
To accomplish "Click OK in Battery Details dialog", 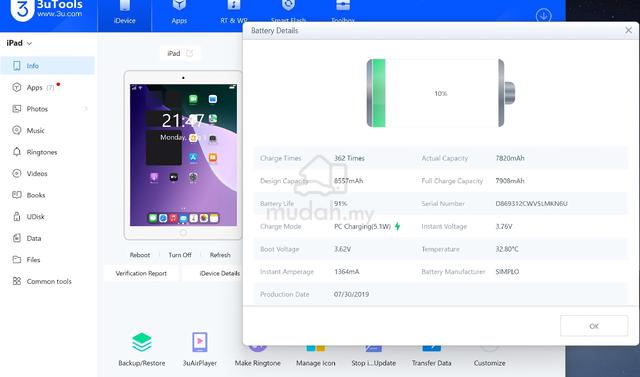I will [x=594, y=326].
